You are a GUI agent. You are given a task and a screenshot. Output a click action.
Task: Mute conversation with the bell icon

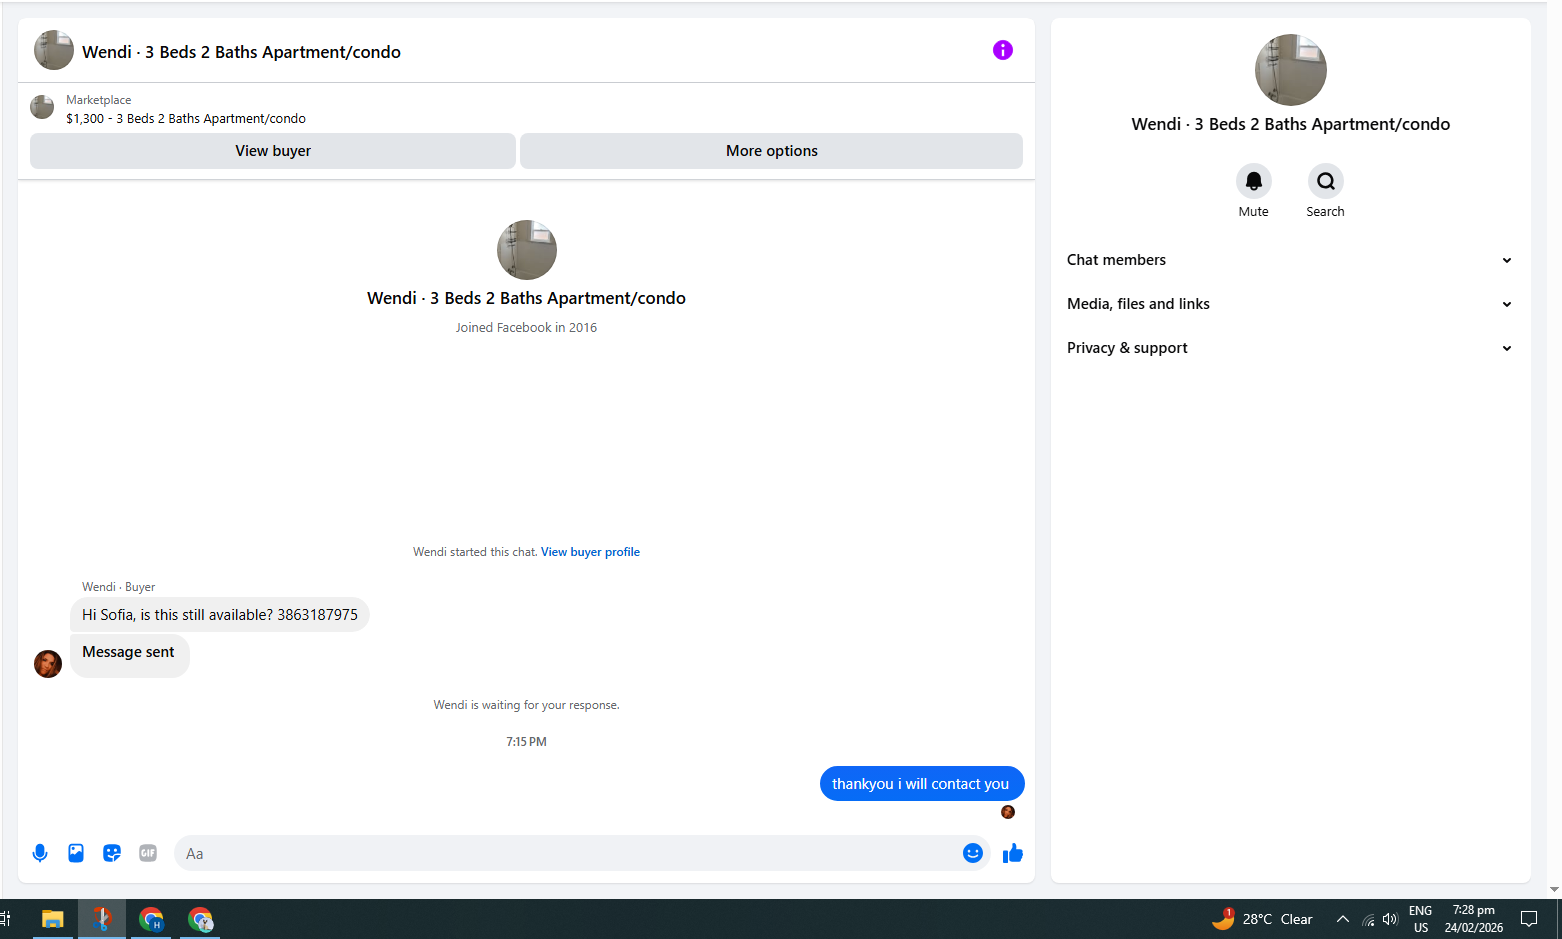pos(1253,181)
